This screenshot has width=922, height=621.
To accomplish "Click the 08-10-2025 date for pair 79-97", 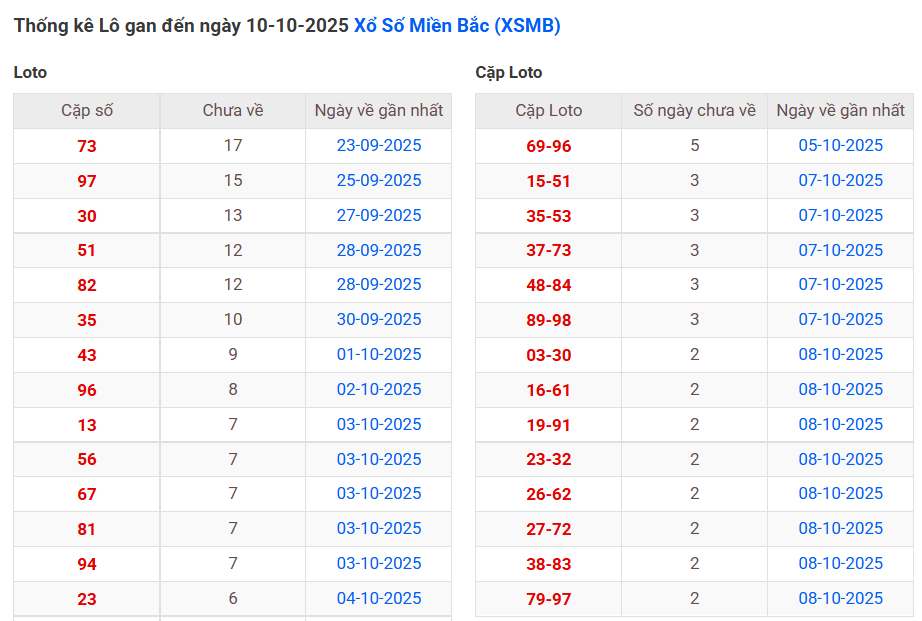I will click(x=840, y=599).
